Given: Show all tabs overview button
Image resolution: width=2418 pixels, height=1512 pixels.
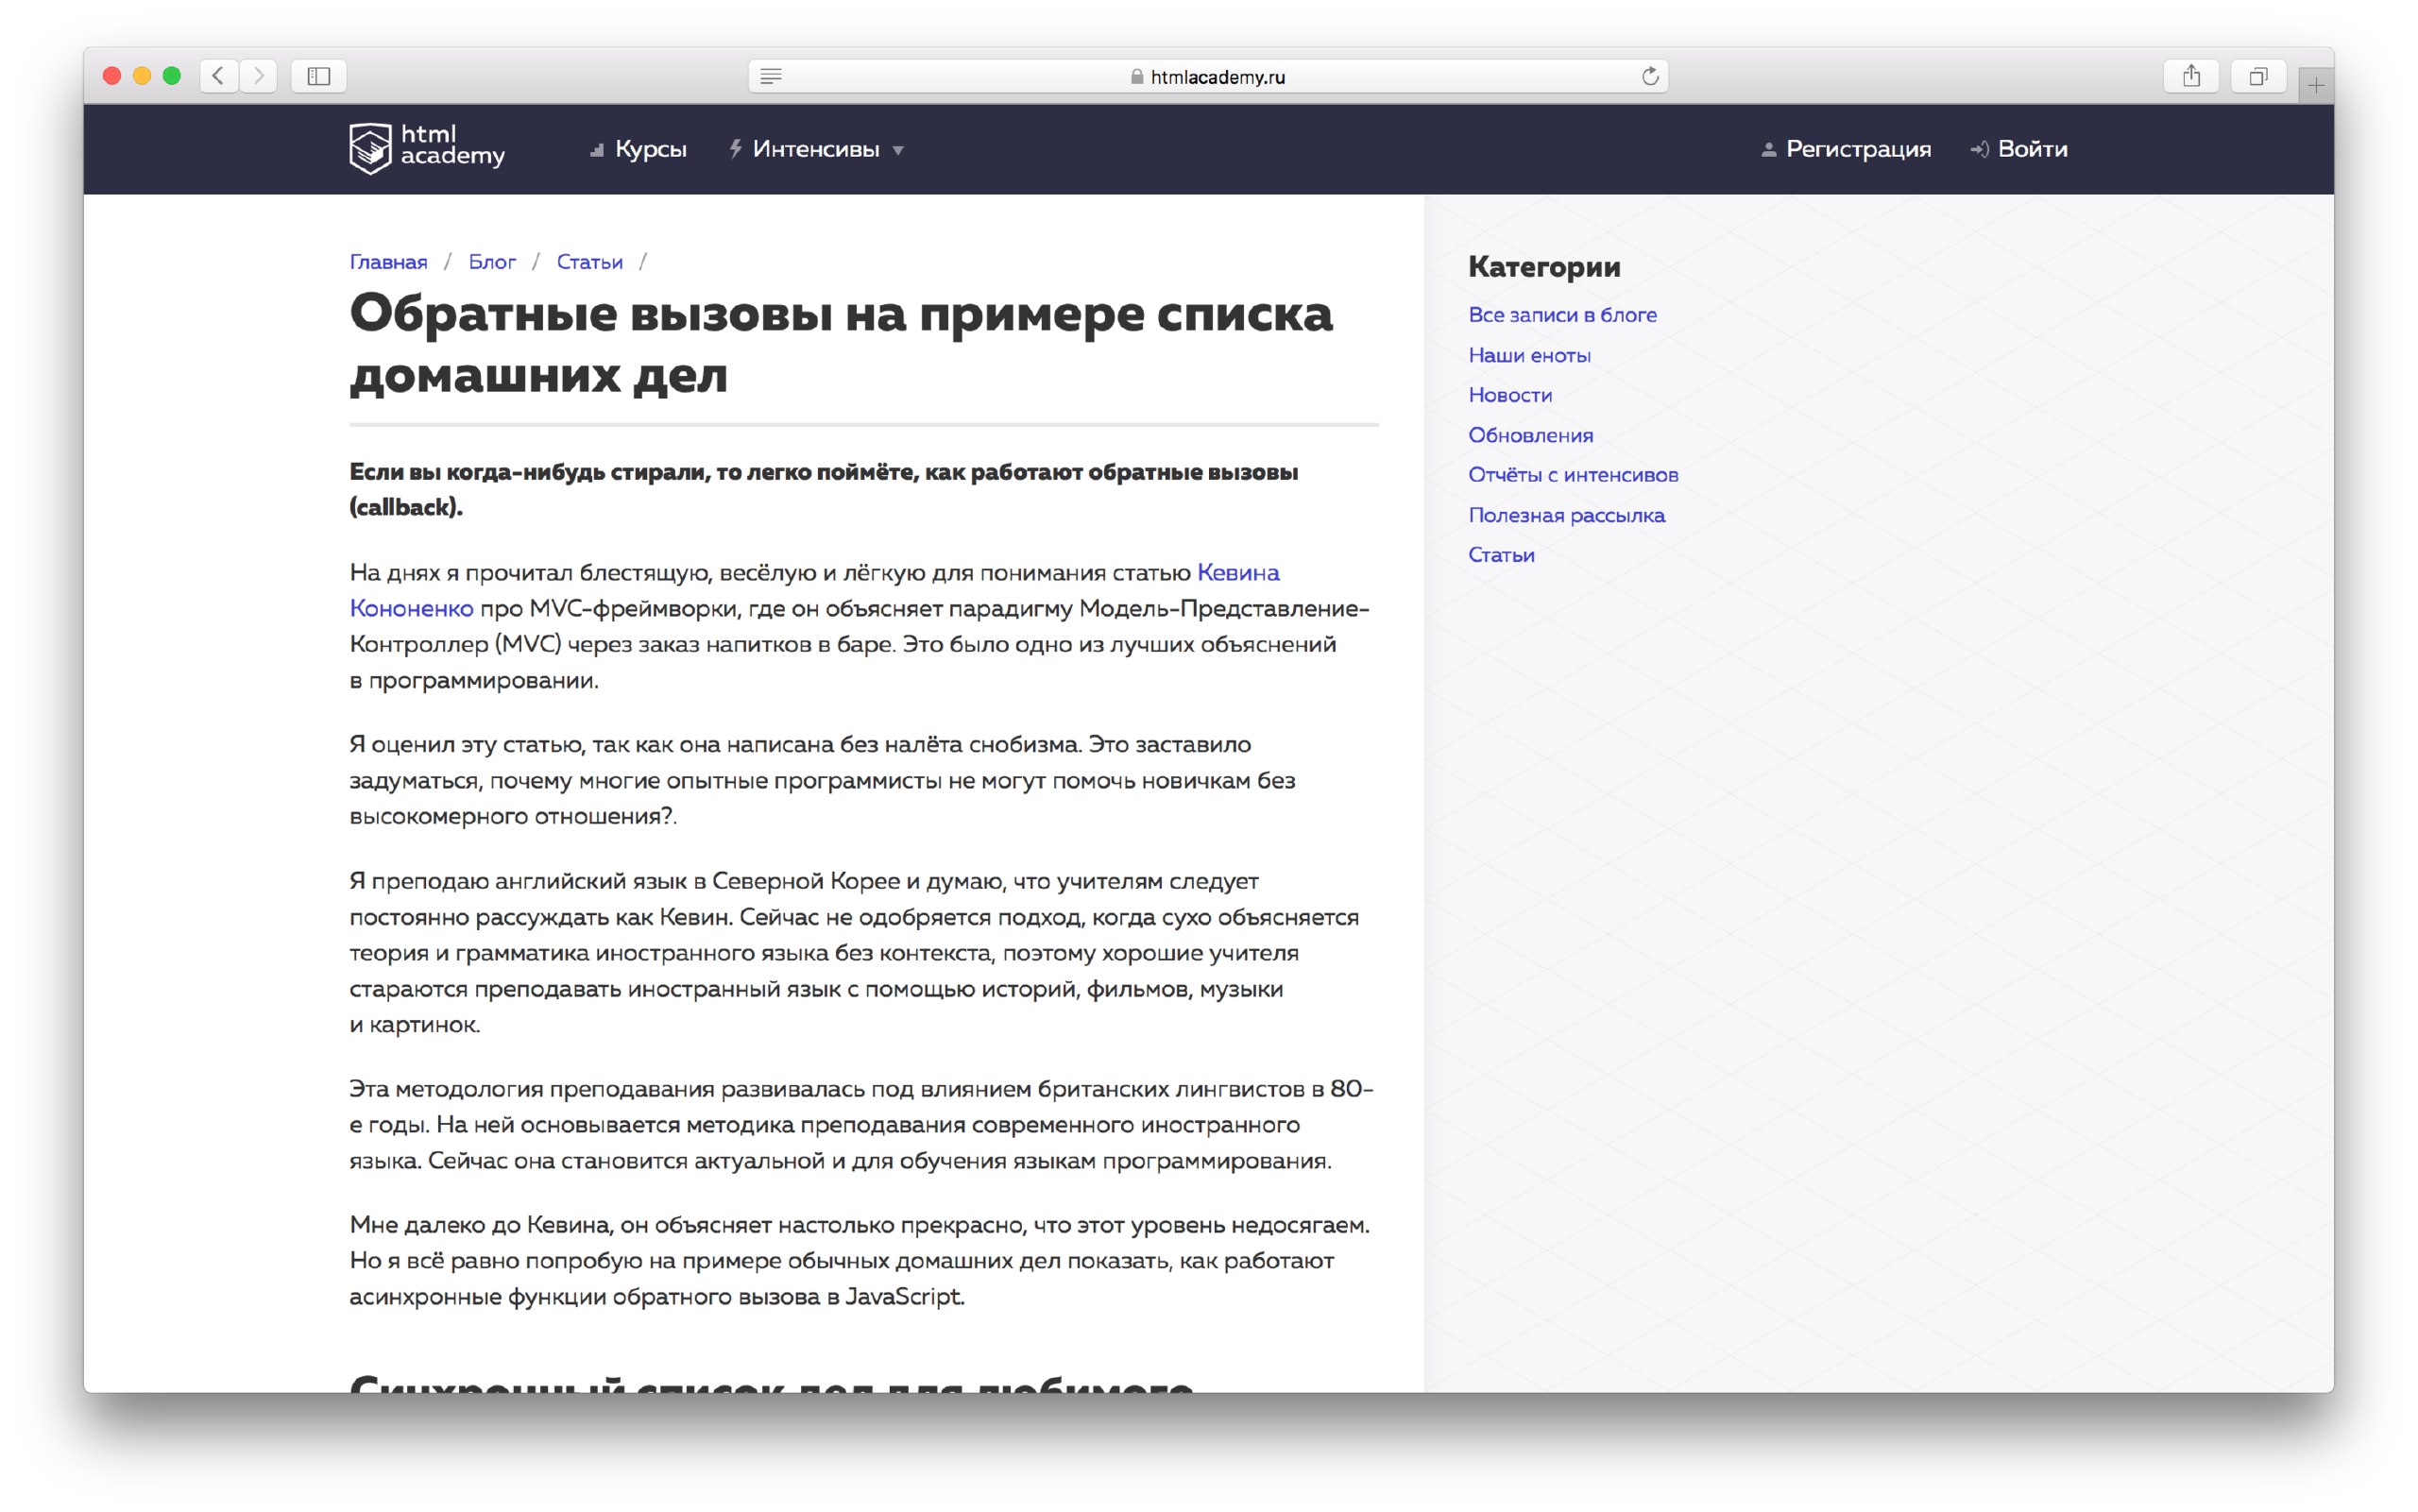Looking at the screenshot, I should click(x=2258, y=76).
